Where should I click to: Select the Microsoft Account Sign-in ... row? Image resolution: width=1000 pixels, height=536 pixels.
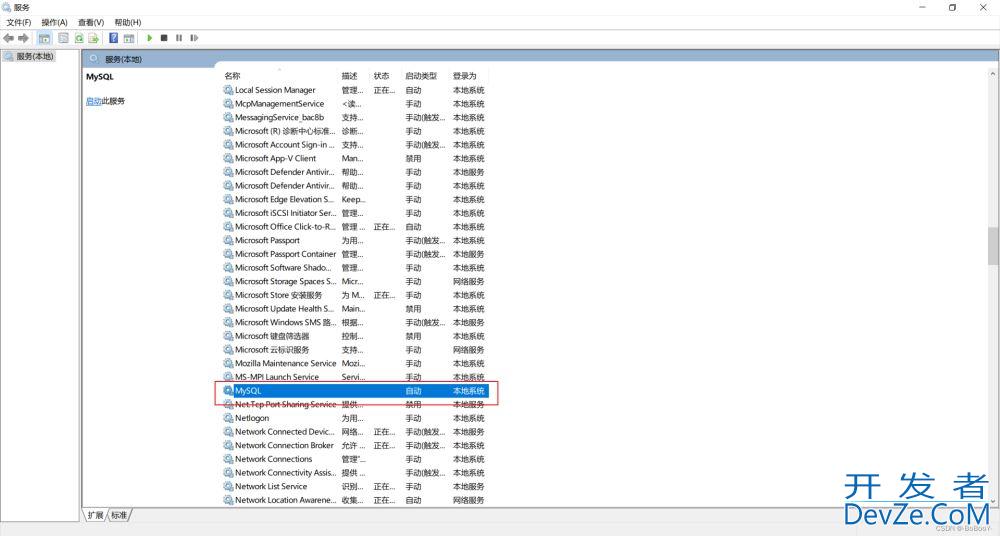(355, 145)
